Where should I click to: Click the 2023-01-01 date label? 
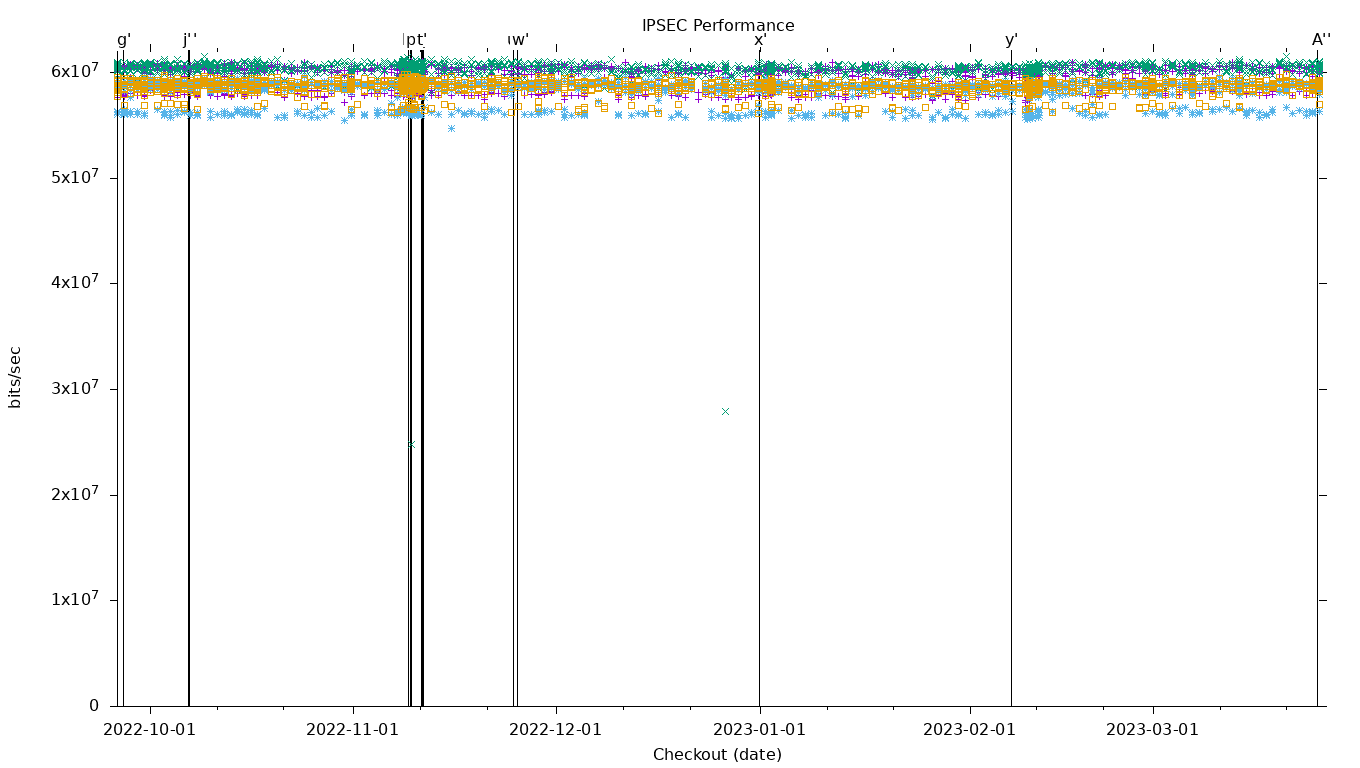coord(760,730)
